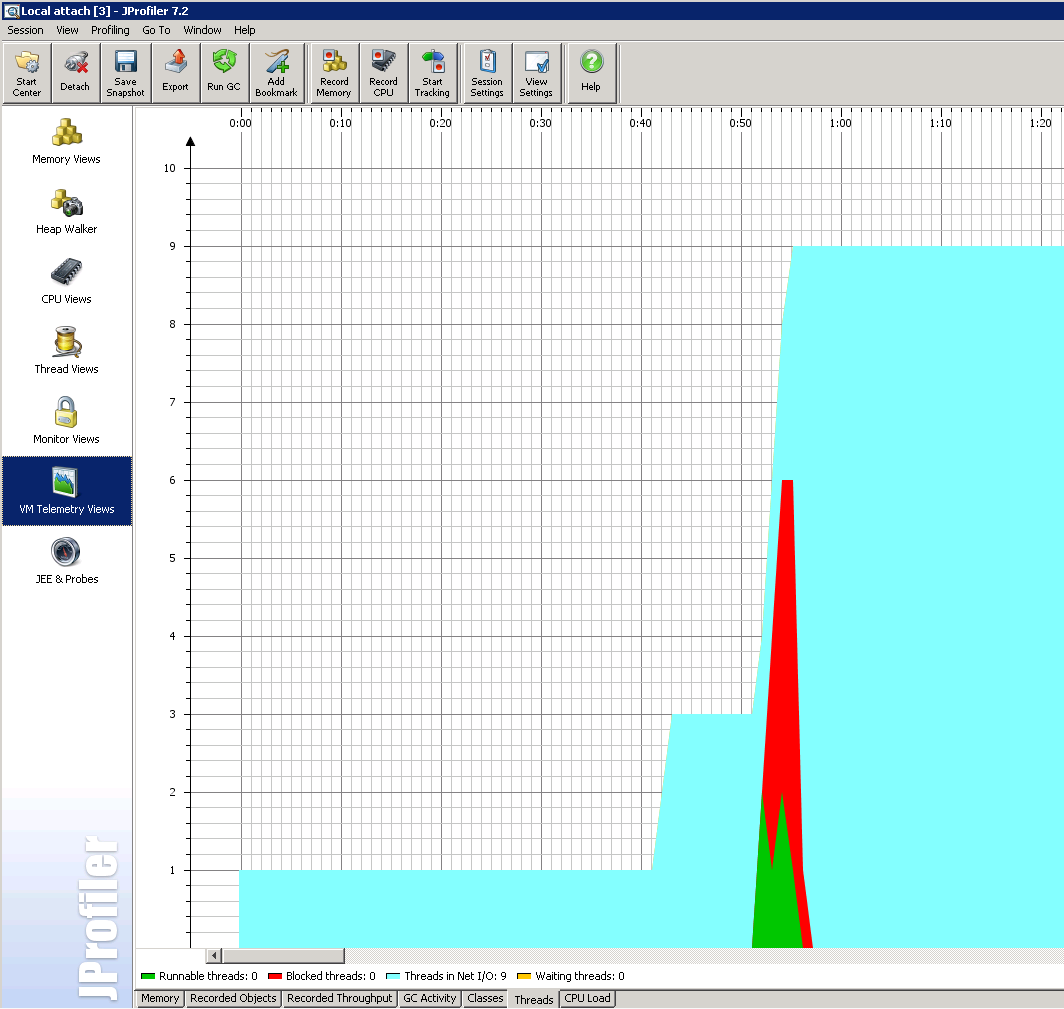Run GC with the recycle icon
The height and width of the screenshot is (1009, 1064).
(x=224, y=73)
